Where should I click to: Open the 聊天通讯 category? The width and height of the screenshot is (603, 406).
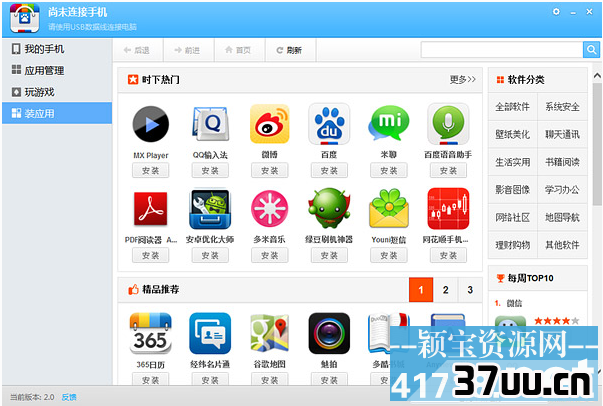(x=562, y=134)
